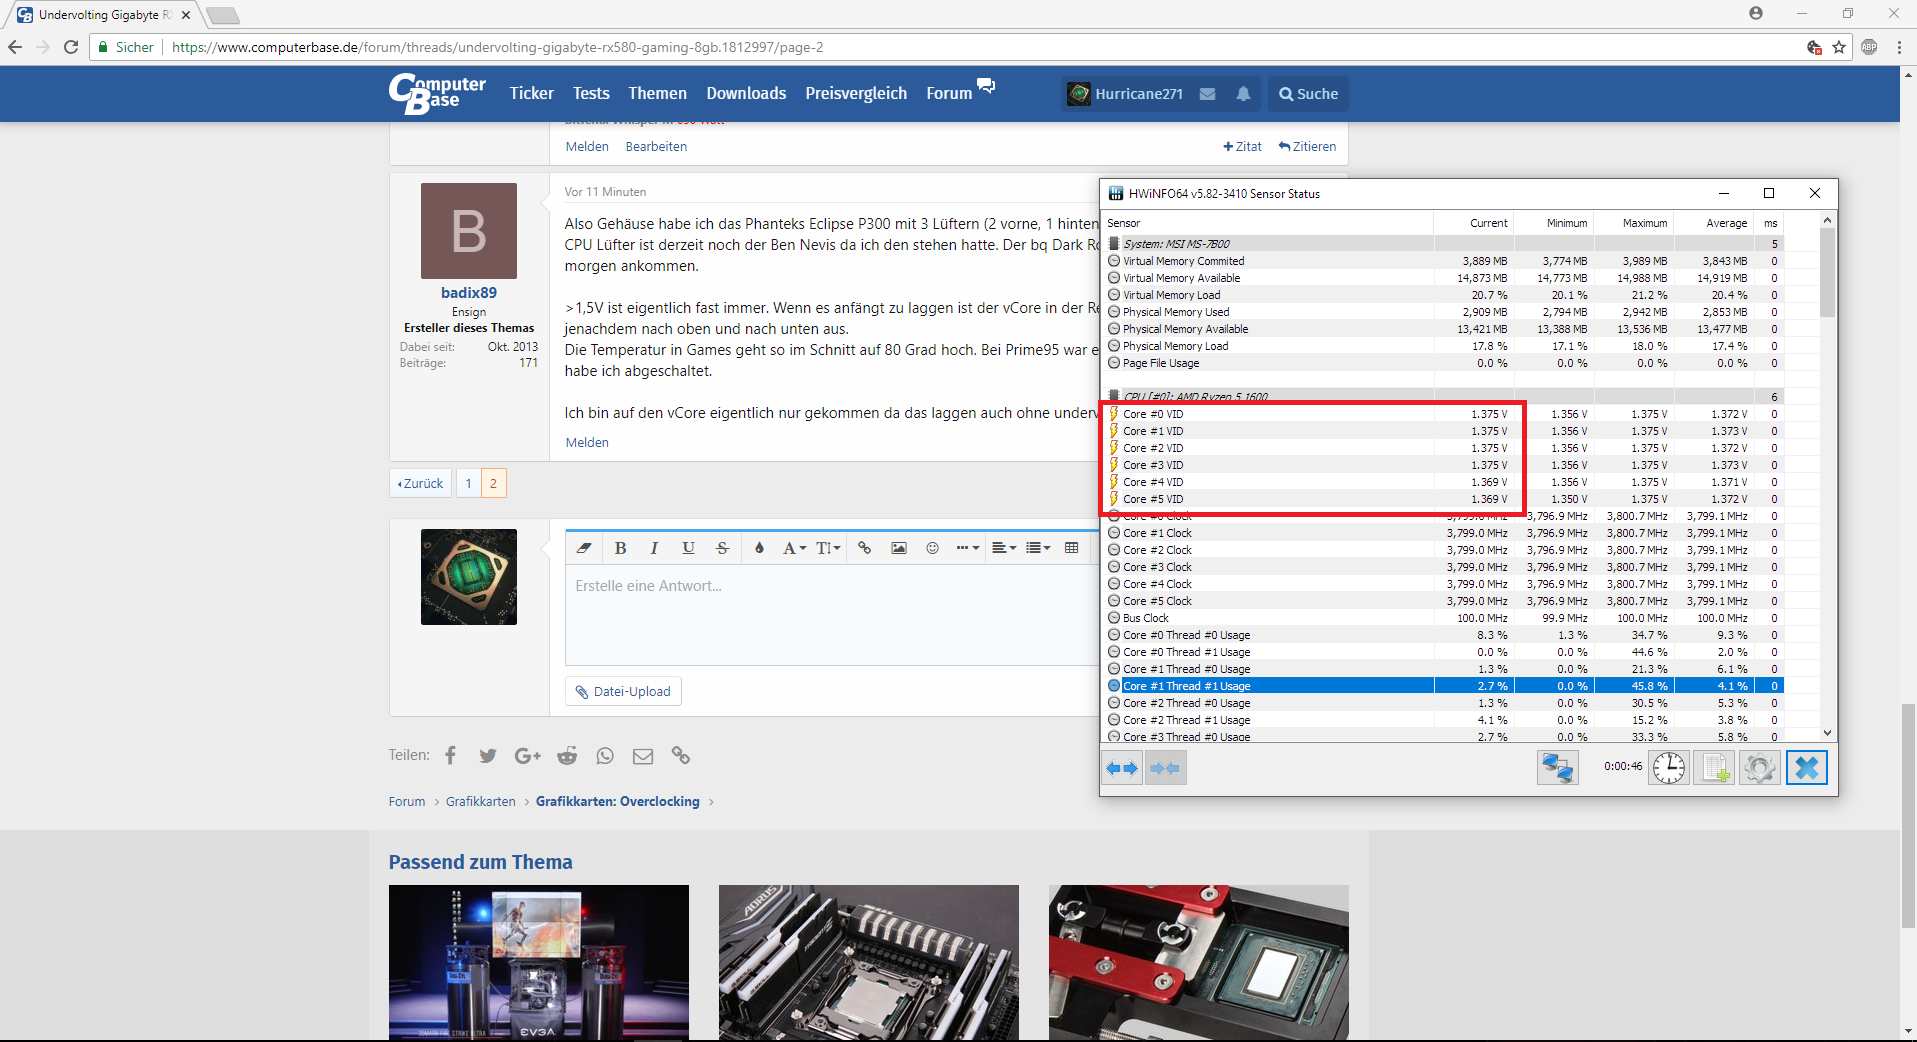Share the thread on Twitter
1917x1042 pixels.
click(x=488, y=756)
